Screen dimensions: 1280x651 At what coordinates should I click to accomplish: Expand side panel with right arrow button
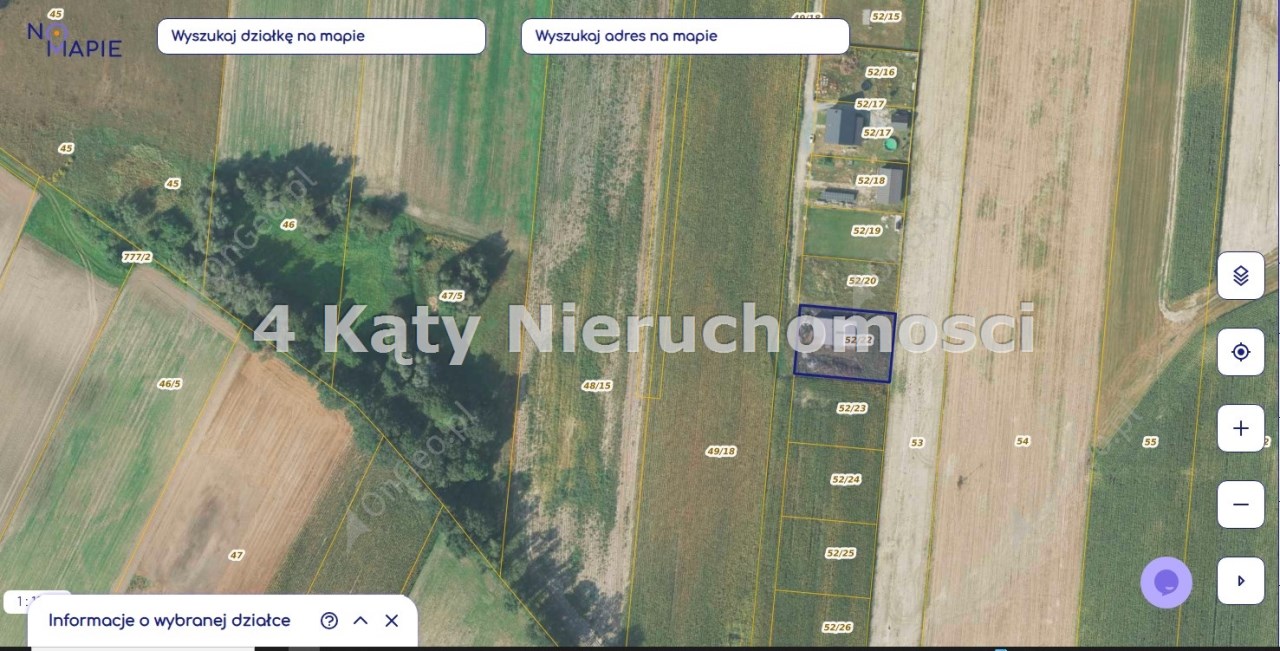point(1240,580)
